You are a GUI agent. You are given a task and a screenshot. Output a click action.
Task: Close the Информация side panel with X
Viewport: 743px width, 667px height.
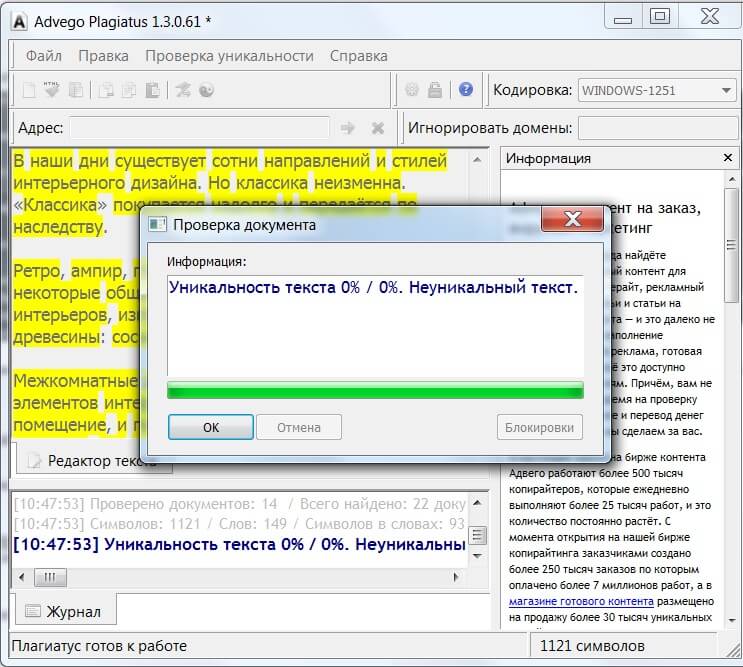click(728, 158)
